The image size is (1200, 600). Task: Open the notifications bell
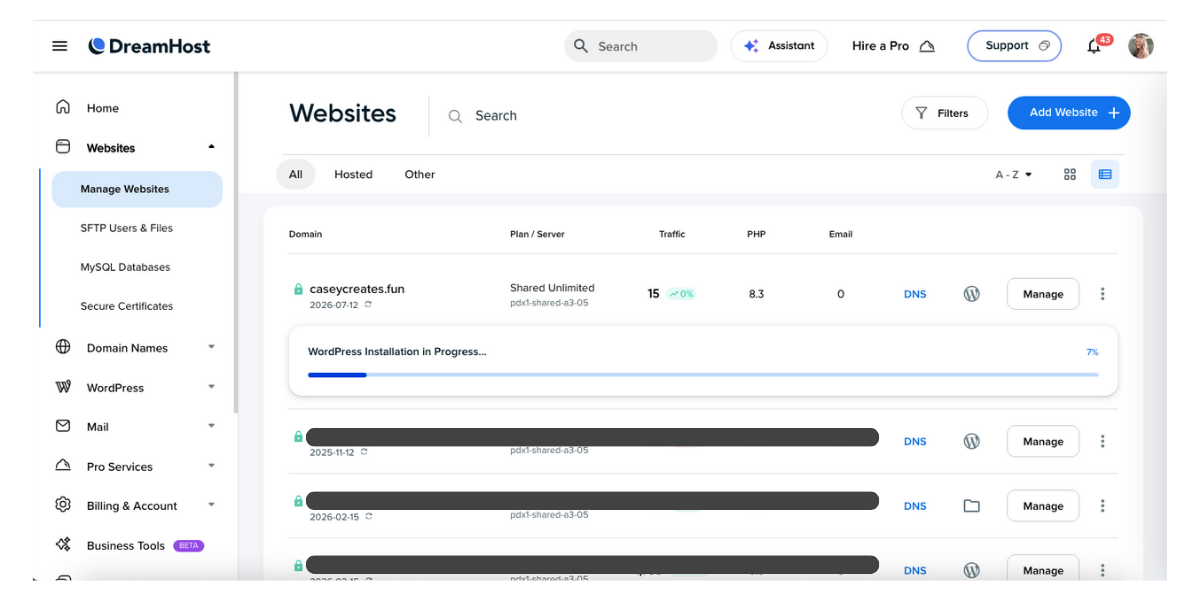click(1094, 46)
